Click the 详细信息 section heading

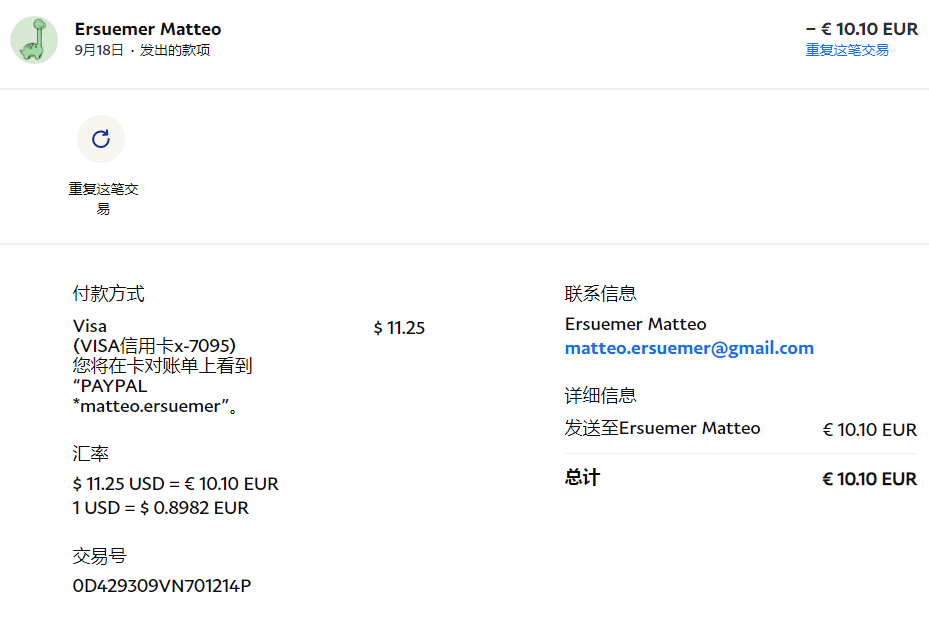[601, 396]
